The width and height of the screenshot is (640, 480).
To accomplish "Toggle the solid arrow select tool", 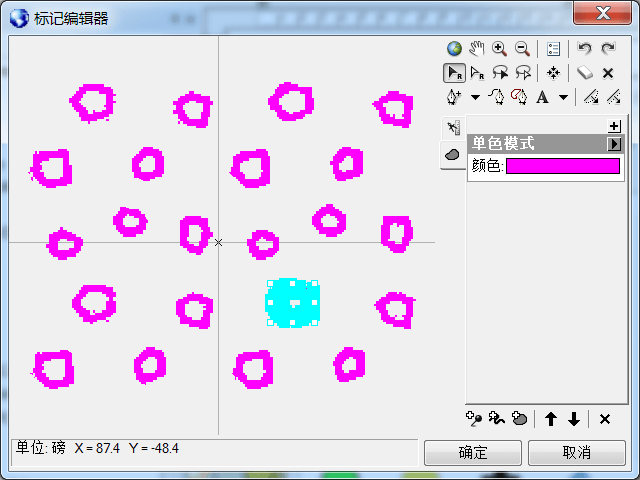I will 454,73.
